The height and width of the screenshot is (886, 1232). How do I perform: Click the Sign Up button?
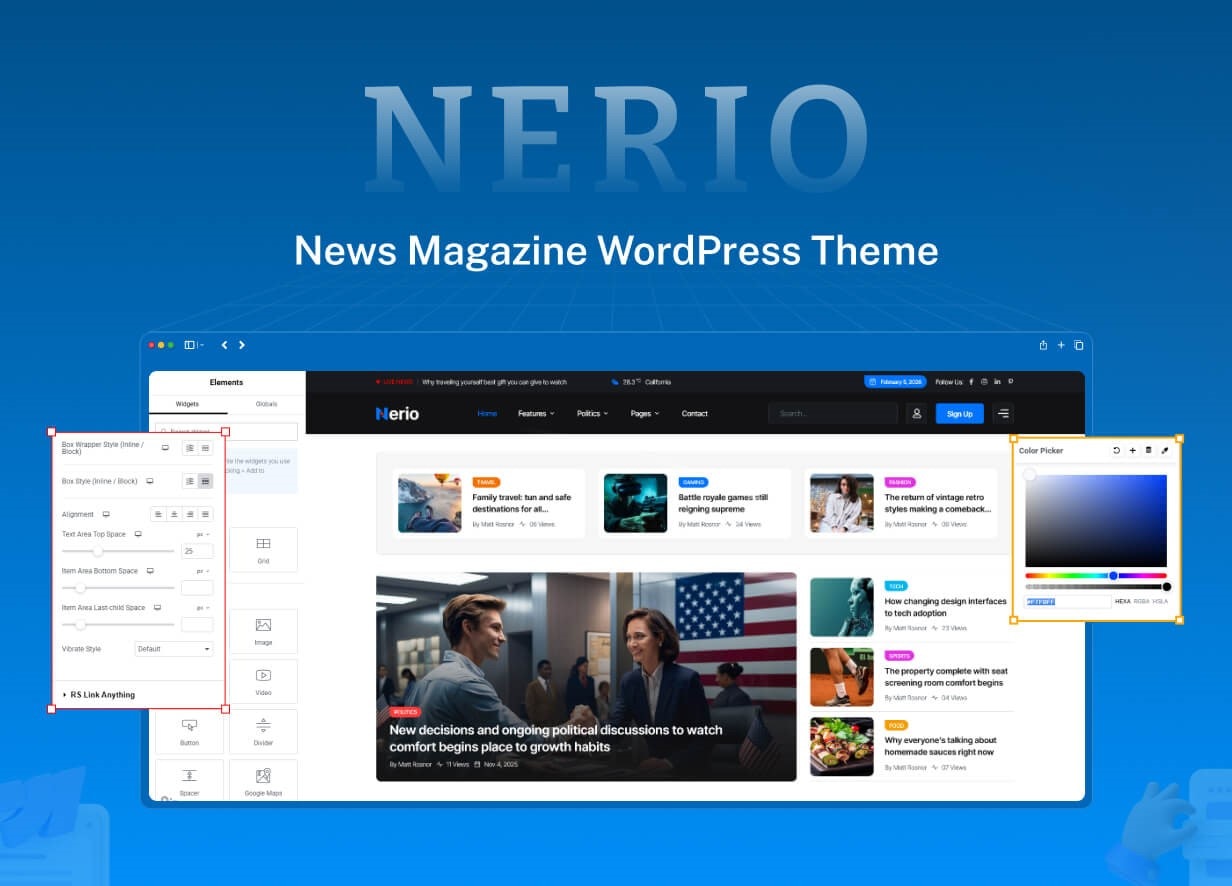958,413
